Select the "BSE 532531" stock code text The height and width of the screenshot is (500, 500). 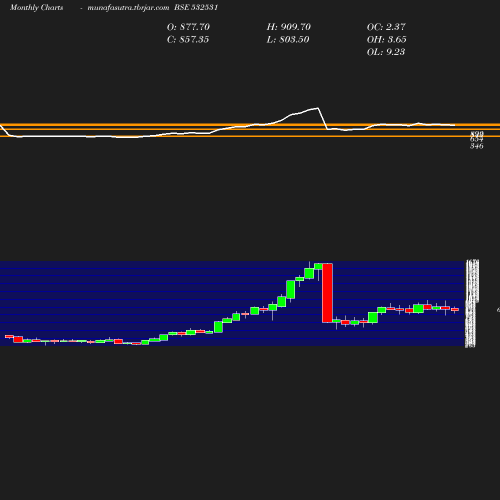(x=196, y=8)
